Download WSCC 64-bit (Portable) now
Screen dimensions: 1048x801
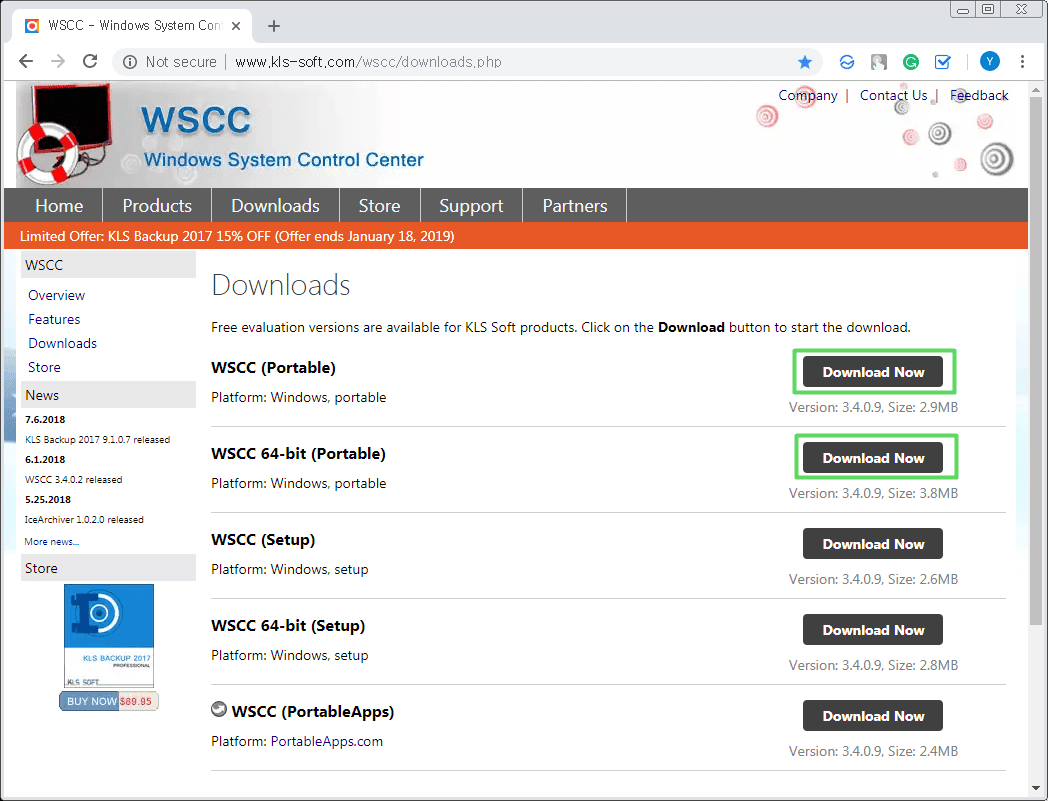(872, 457)
